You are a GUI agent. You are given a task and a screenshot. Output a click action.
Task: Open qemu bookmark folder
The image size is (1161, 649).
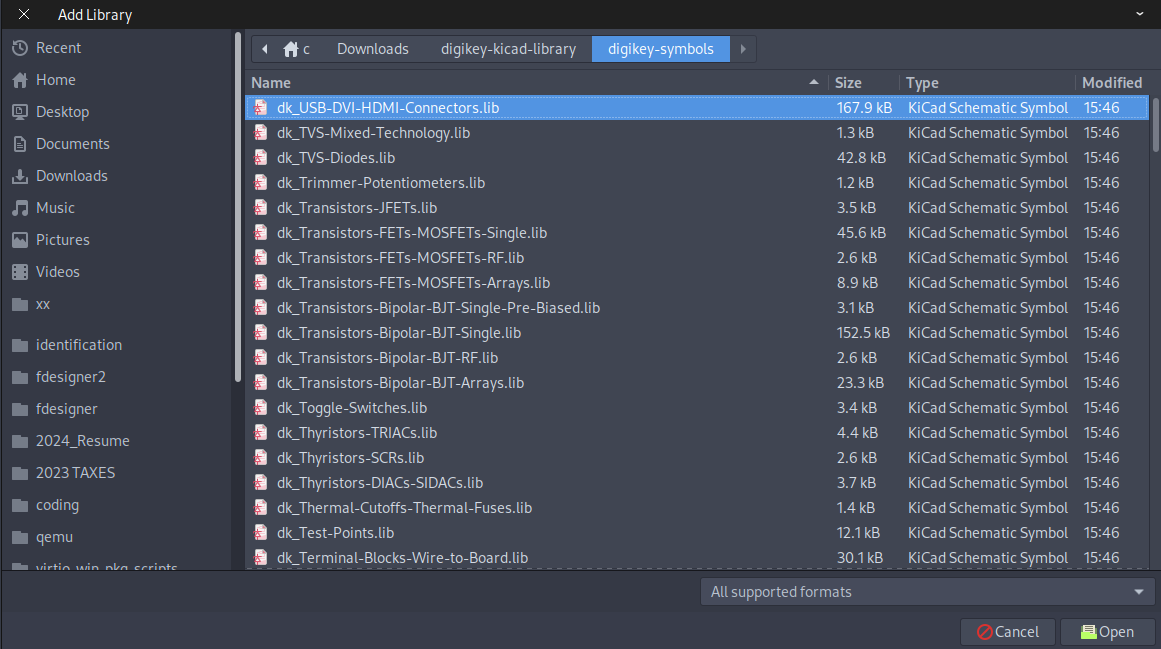point(54,537)
